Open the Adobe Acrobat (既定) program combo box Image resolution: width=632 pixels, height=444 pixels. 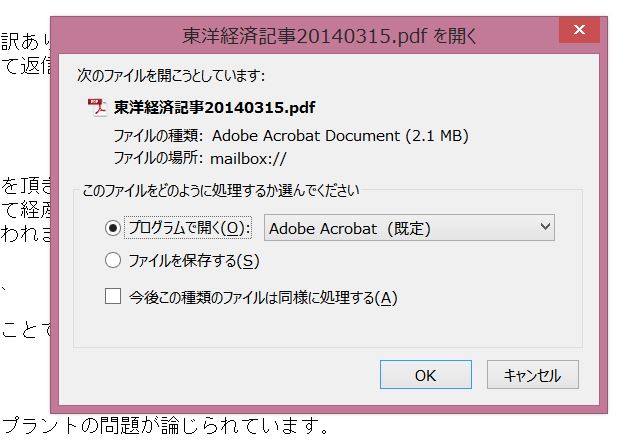[408, 228]
